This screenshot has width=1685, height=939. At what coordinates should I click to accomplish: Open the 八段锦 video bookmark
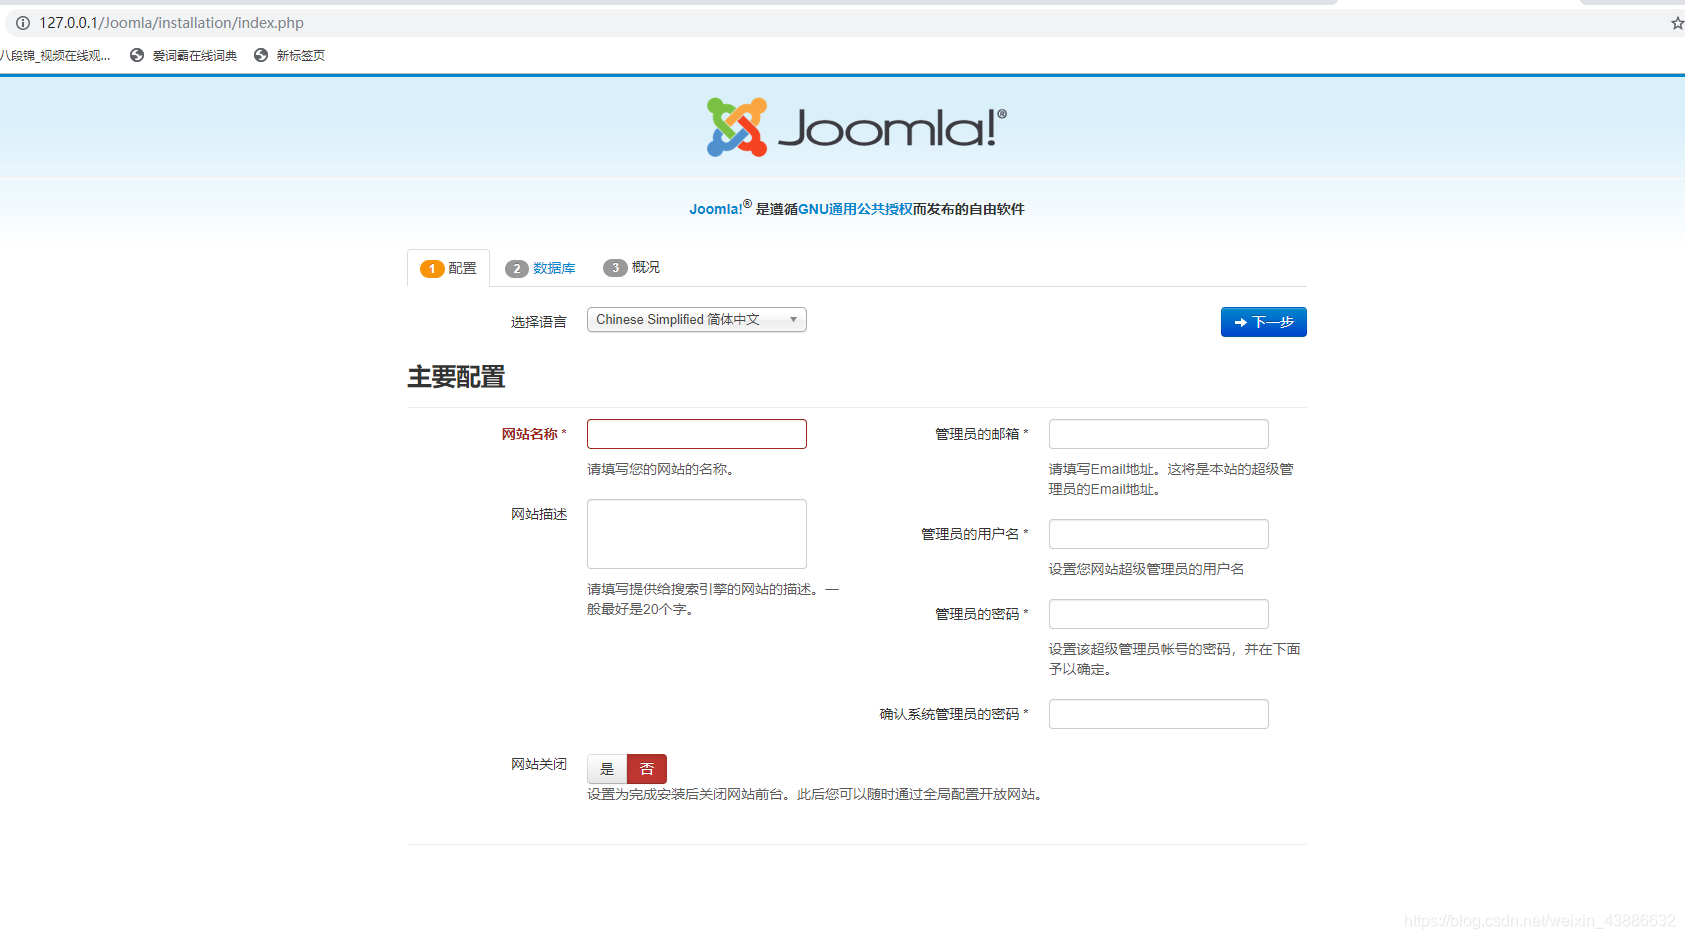pyautogui.click(x=55, y=56)
